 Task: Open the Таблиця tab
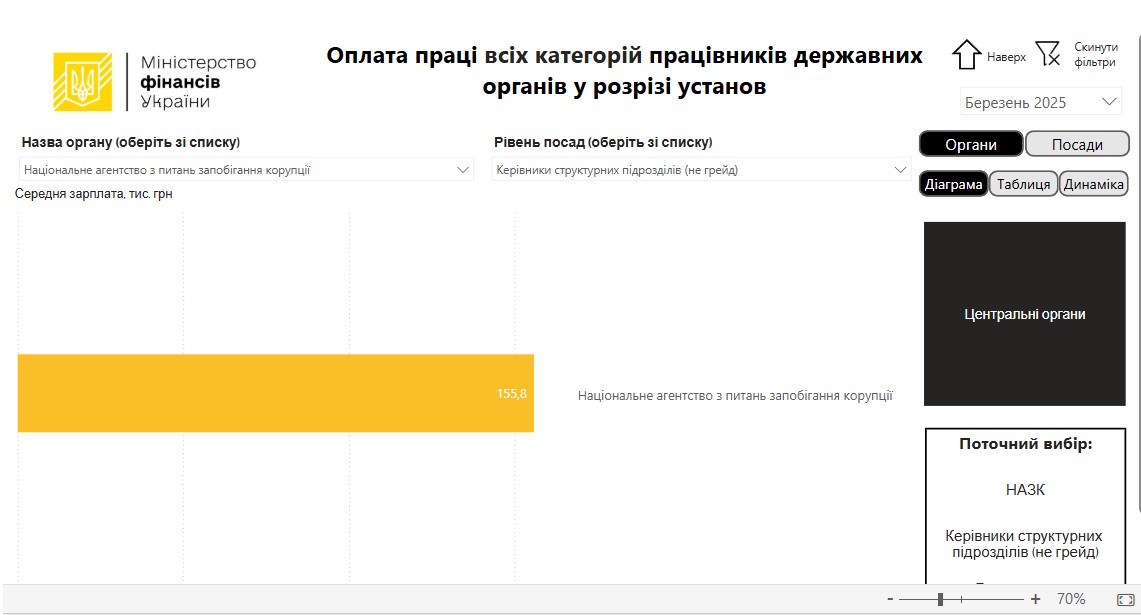(x=1023, y=184)
